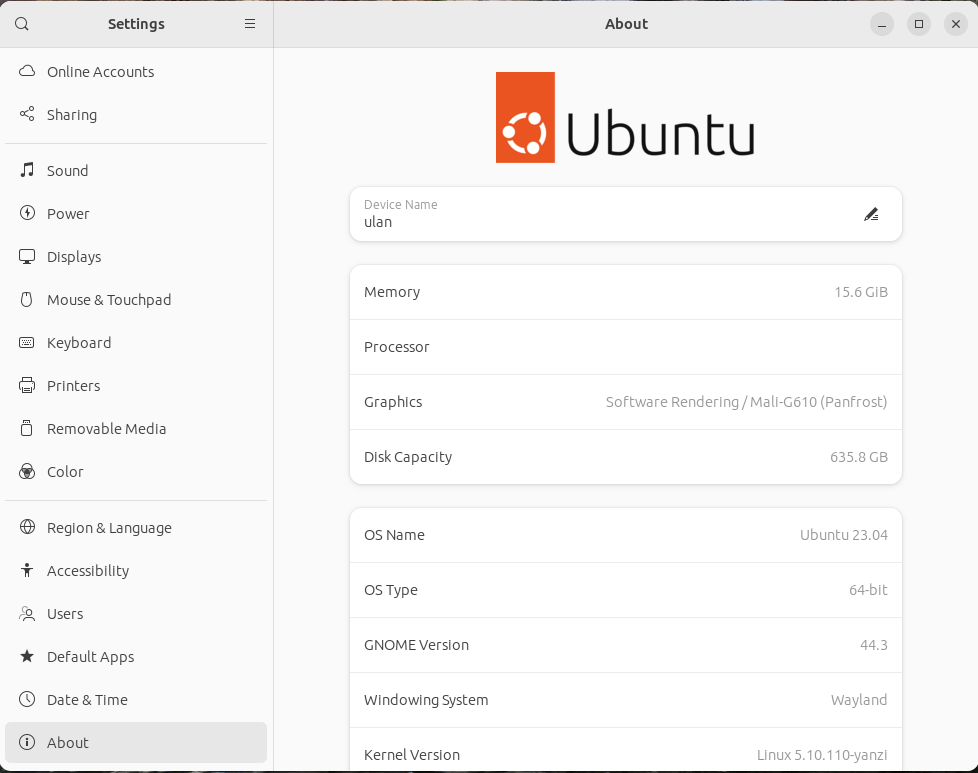Image resolution: width=978 pixels, height=773 pixels.
Task: Click the Graphics Mali-G610 (Panfrost) value
Action: [x=746, y=402]
